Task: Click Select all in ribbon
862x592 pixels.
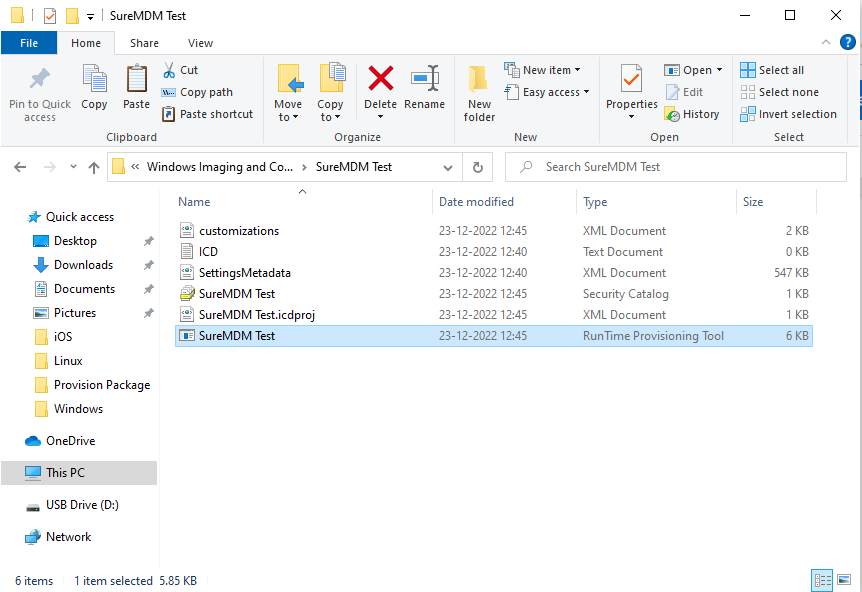Action: (x=772, y=70)
